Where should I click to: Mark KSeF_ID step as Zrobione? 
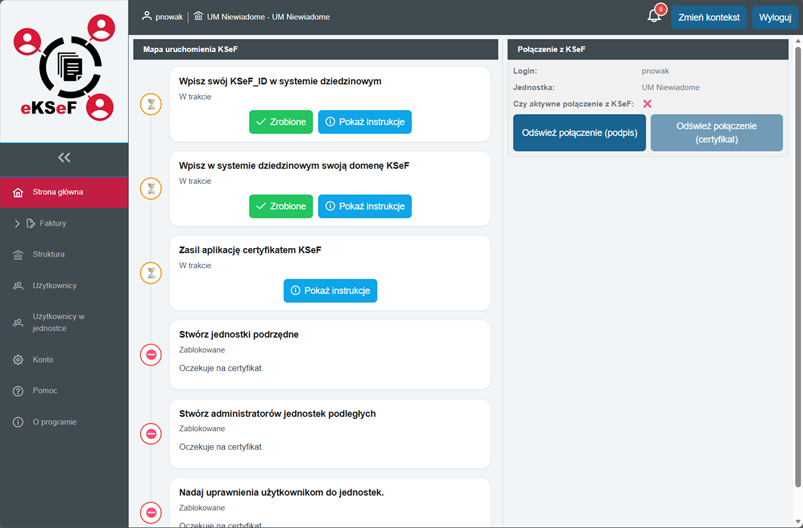pos(280,122)
